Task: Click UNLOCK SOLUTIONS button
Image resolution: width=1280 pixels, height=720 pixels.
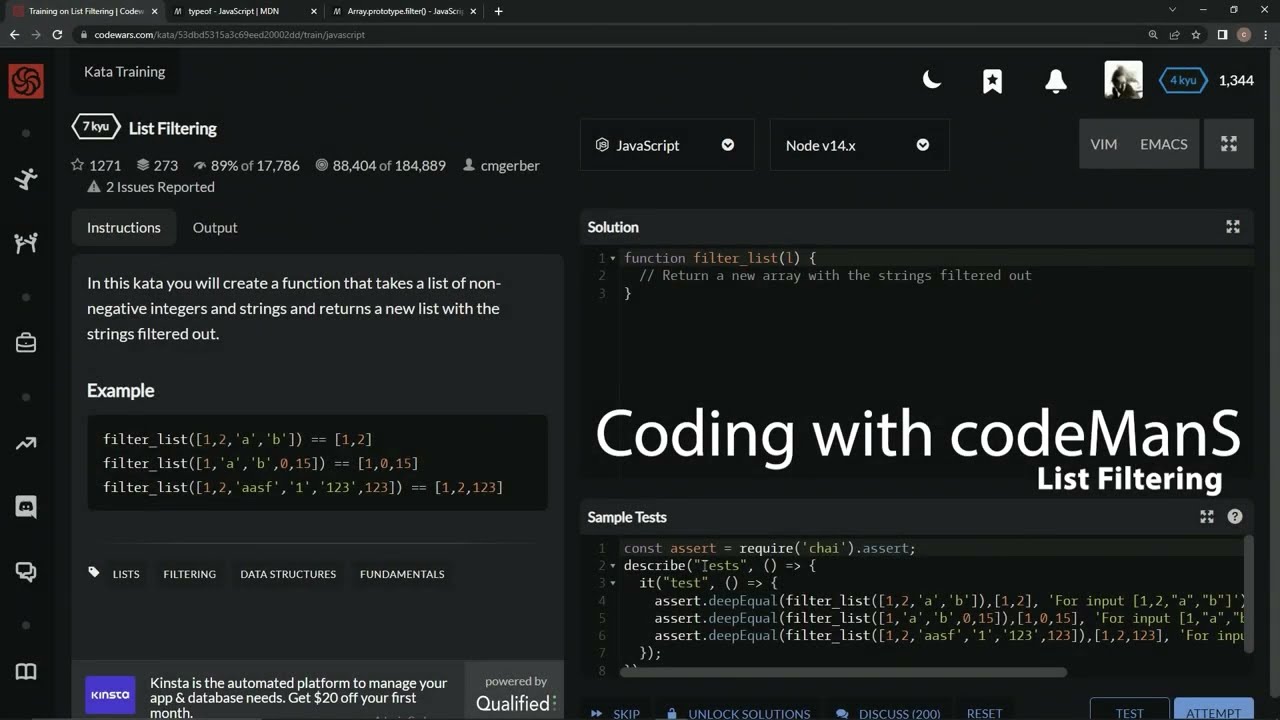Action: [738, 713]
